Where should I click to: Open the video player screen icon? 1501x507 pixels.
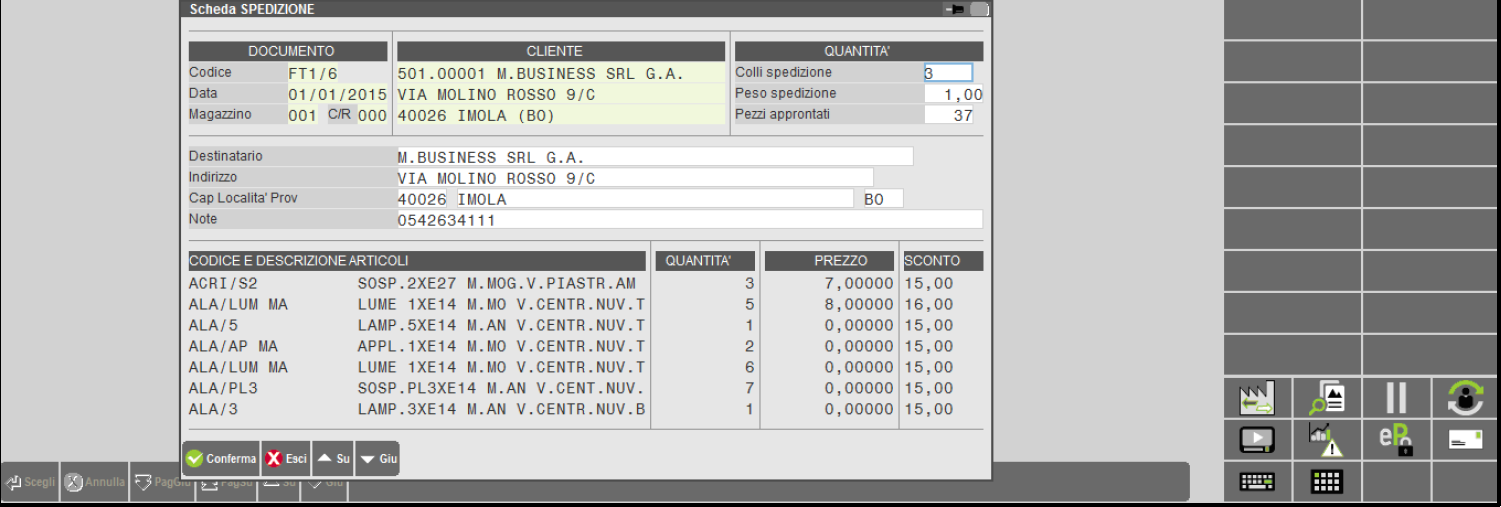(1257, 439)
